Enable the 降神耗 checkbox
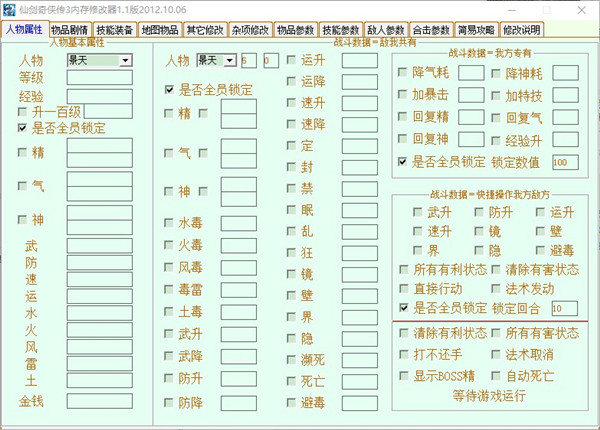The width and height of the screenshot is (600, 430). tap(496, 73)
